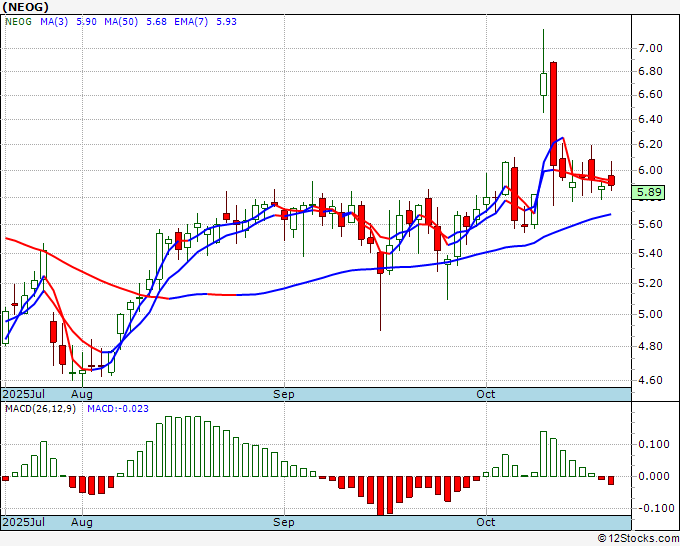Click the 6.20 price axis label

650,144
